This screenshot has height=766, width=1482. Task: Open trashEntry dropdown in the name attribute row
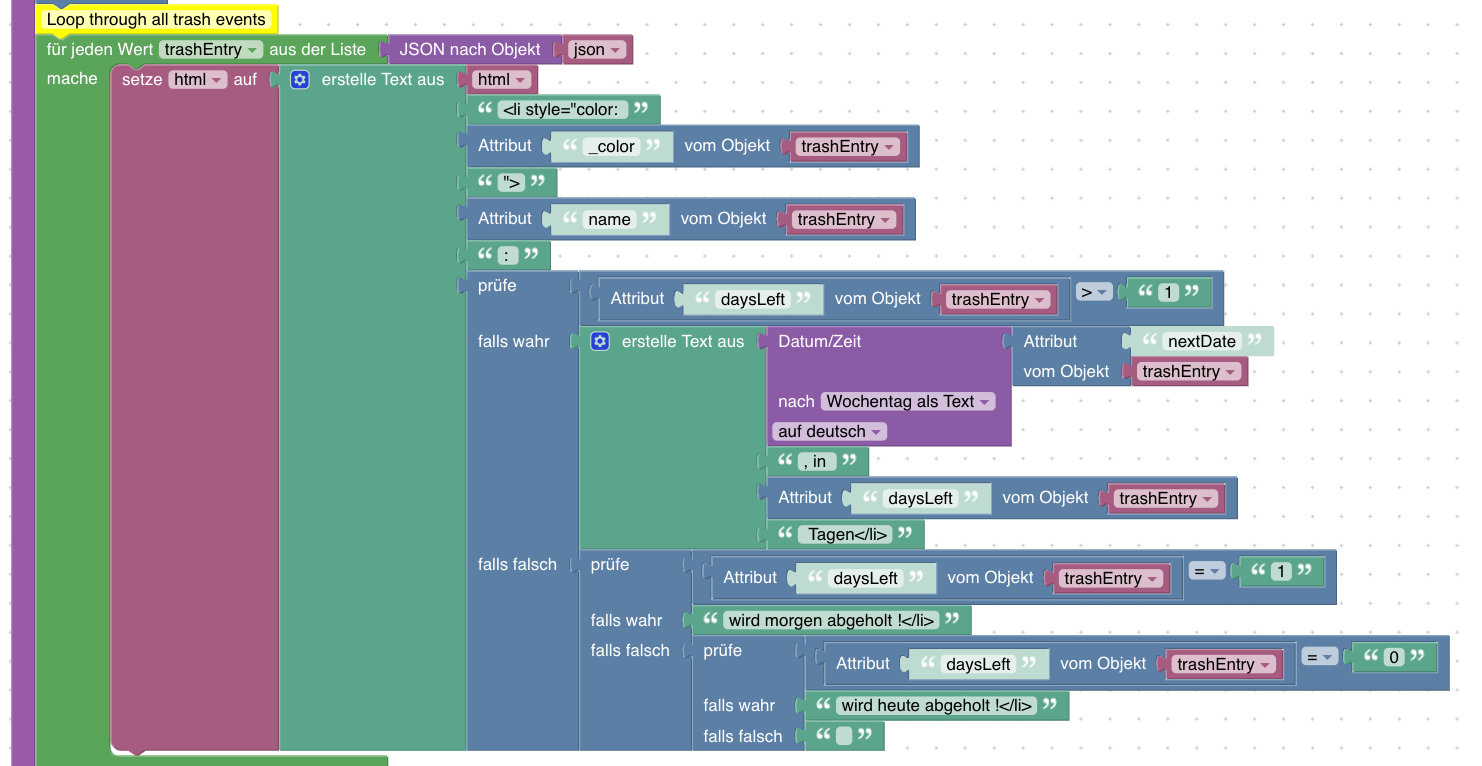[x=845, y=220]
